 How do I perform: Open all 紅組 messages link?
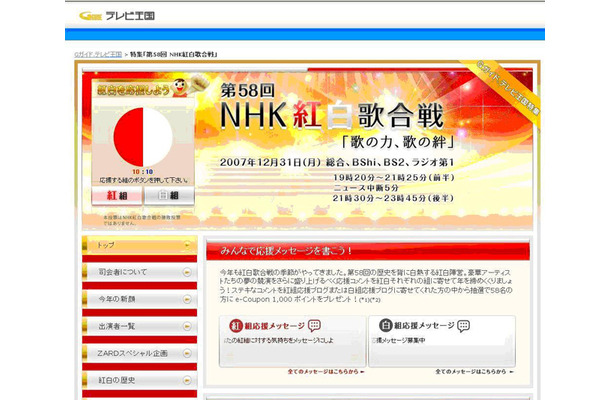point(326,372)
